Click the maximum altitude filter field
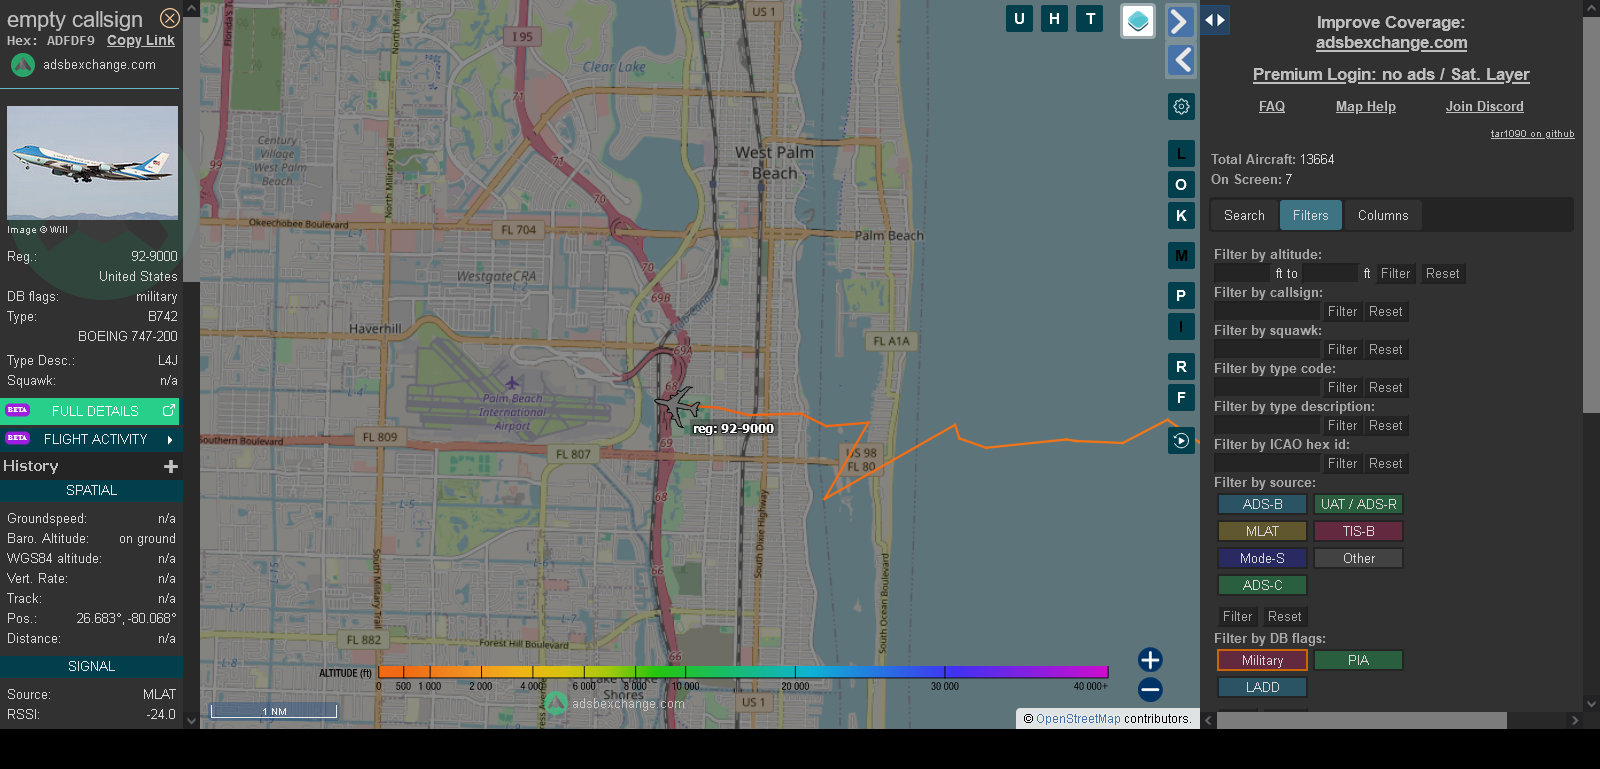 (x=1329, y=273)
